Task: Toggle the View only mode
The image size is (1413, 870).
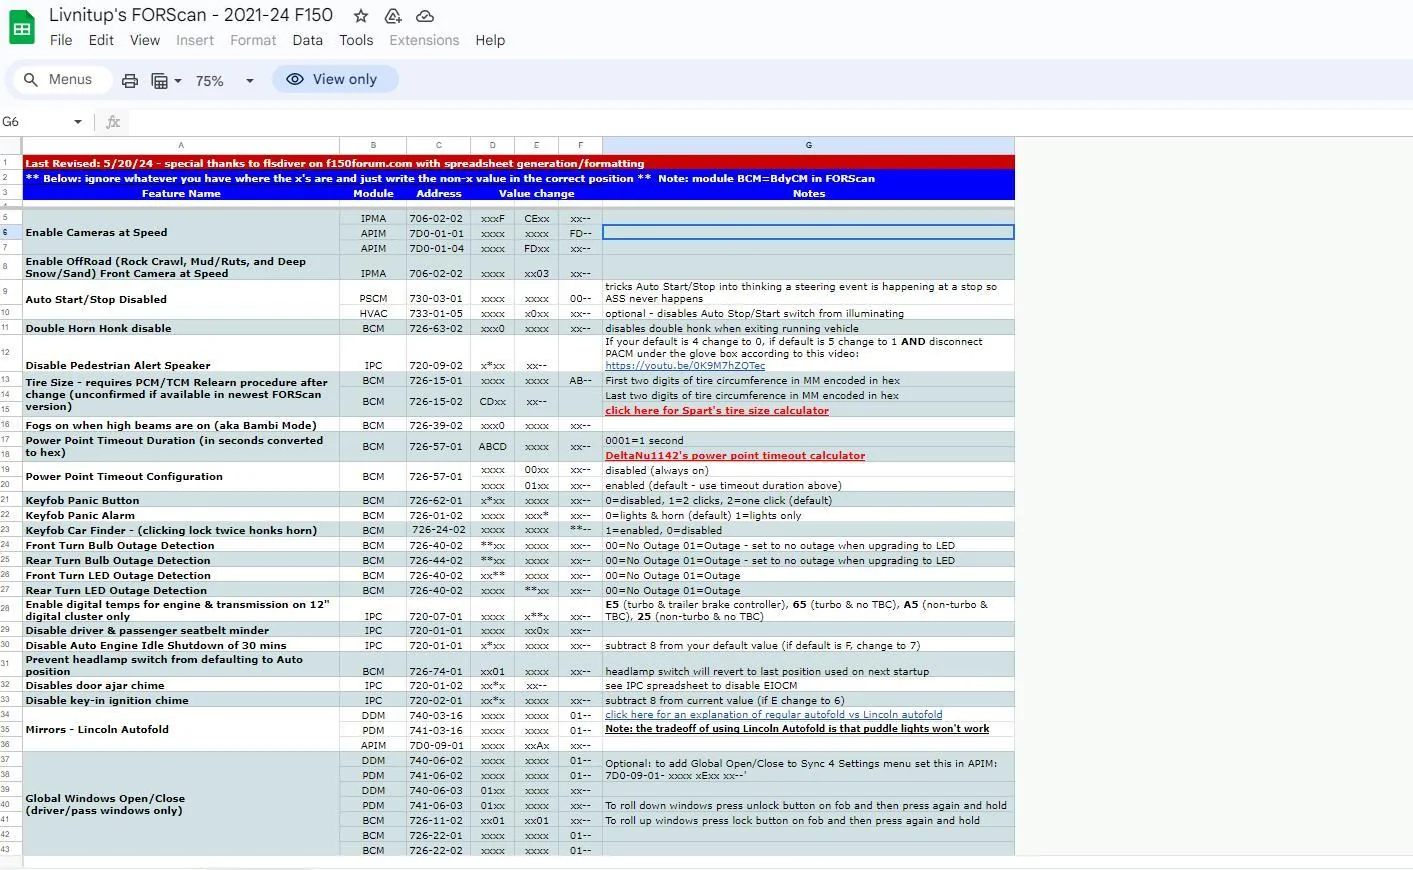Action: (335, 78)
